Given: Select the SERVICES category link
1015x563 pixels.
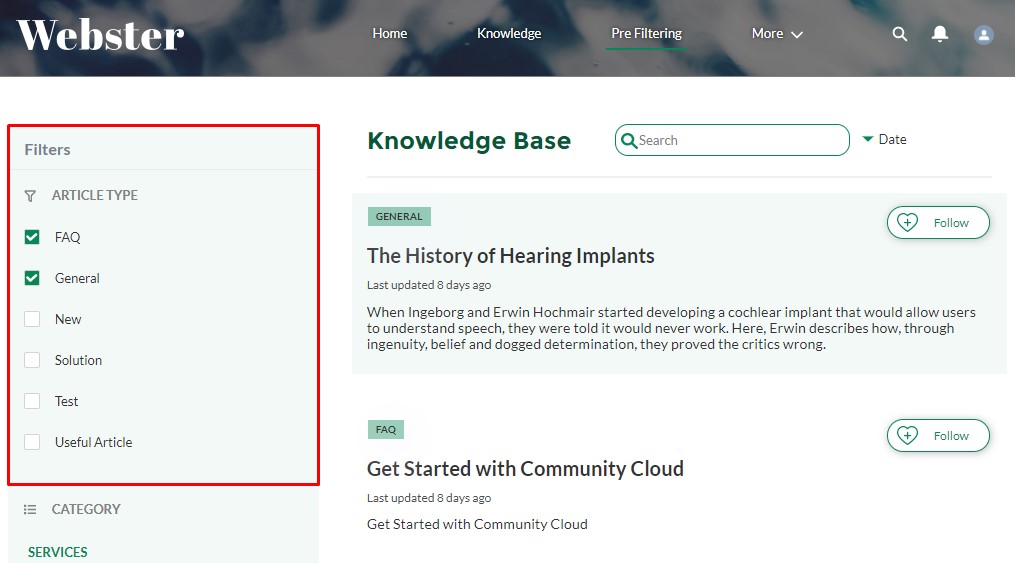Looking at the screenshot, I should pos(58,552).
